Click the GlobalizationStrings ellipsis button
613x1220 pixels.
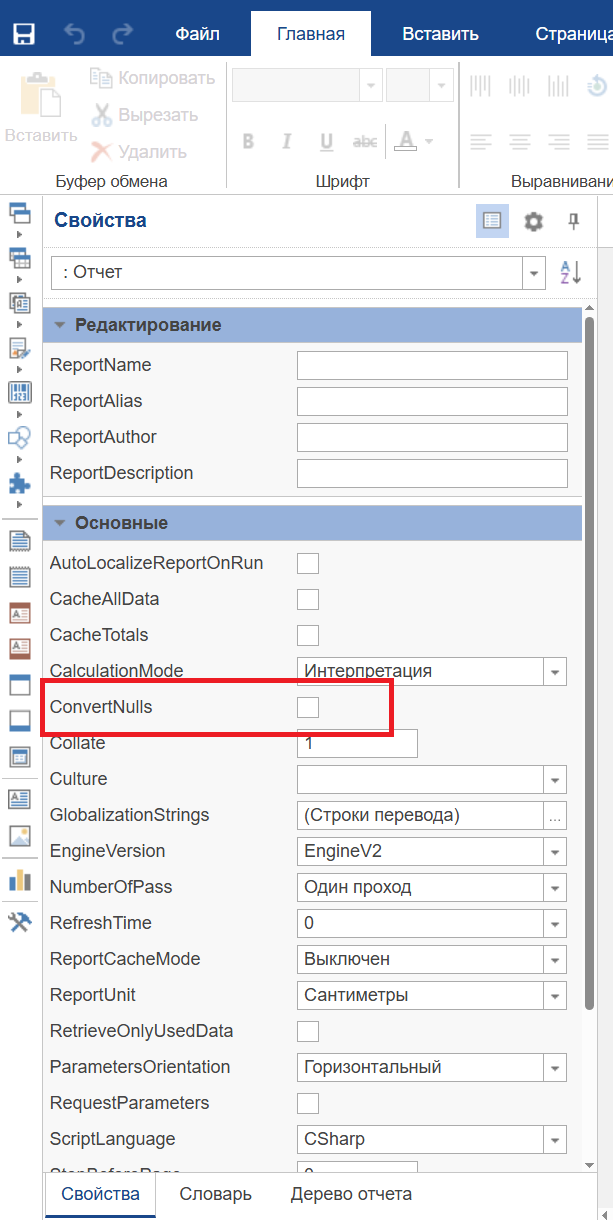pyautogui.click(x=555, y=815)
